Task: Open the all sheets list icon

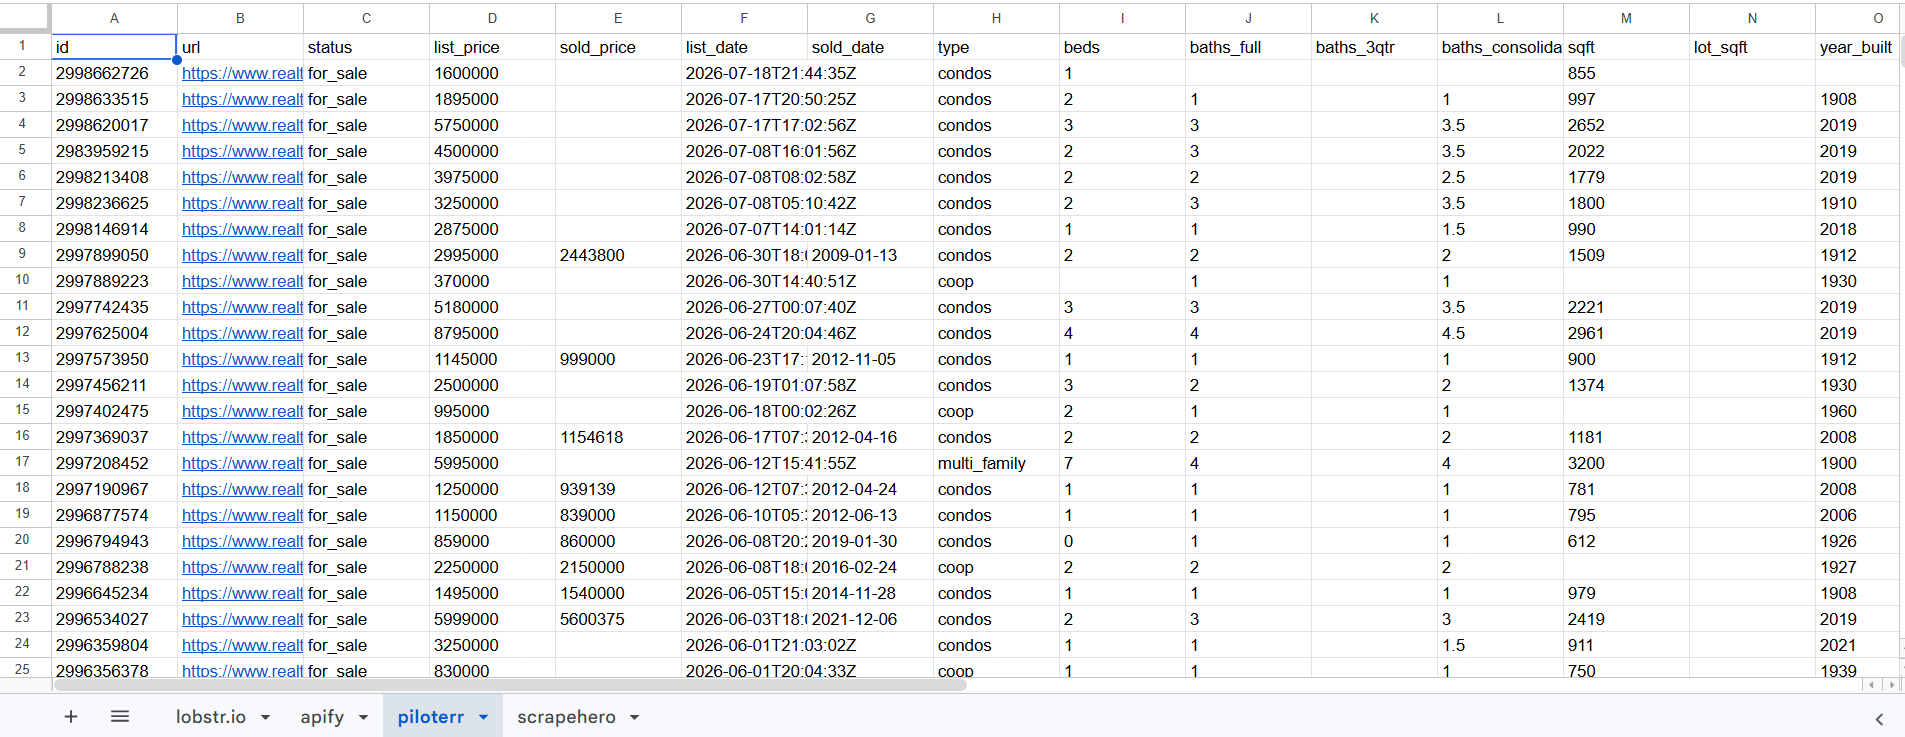Action: coord(120,717)
